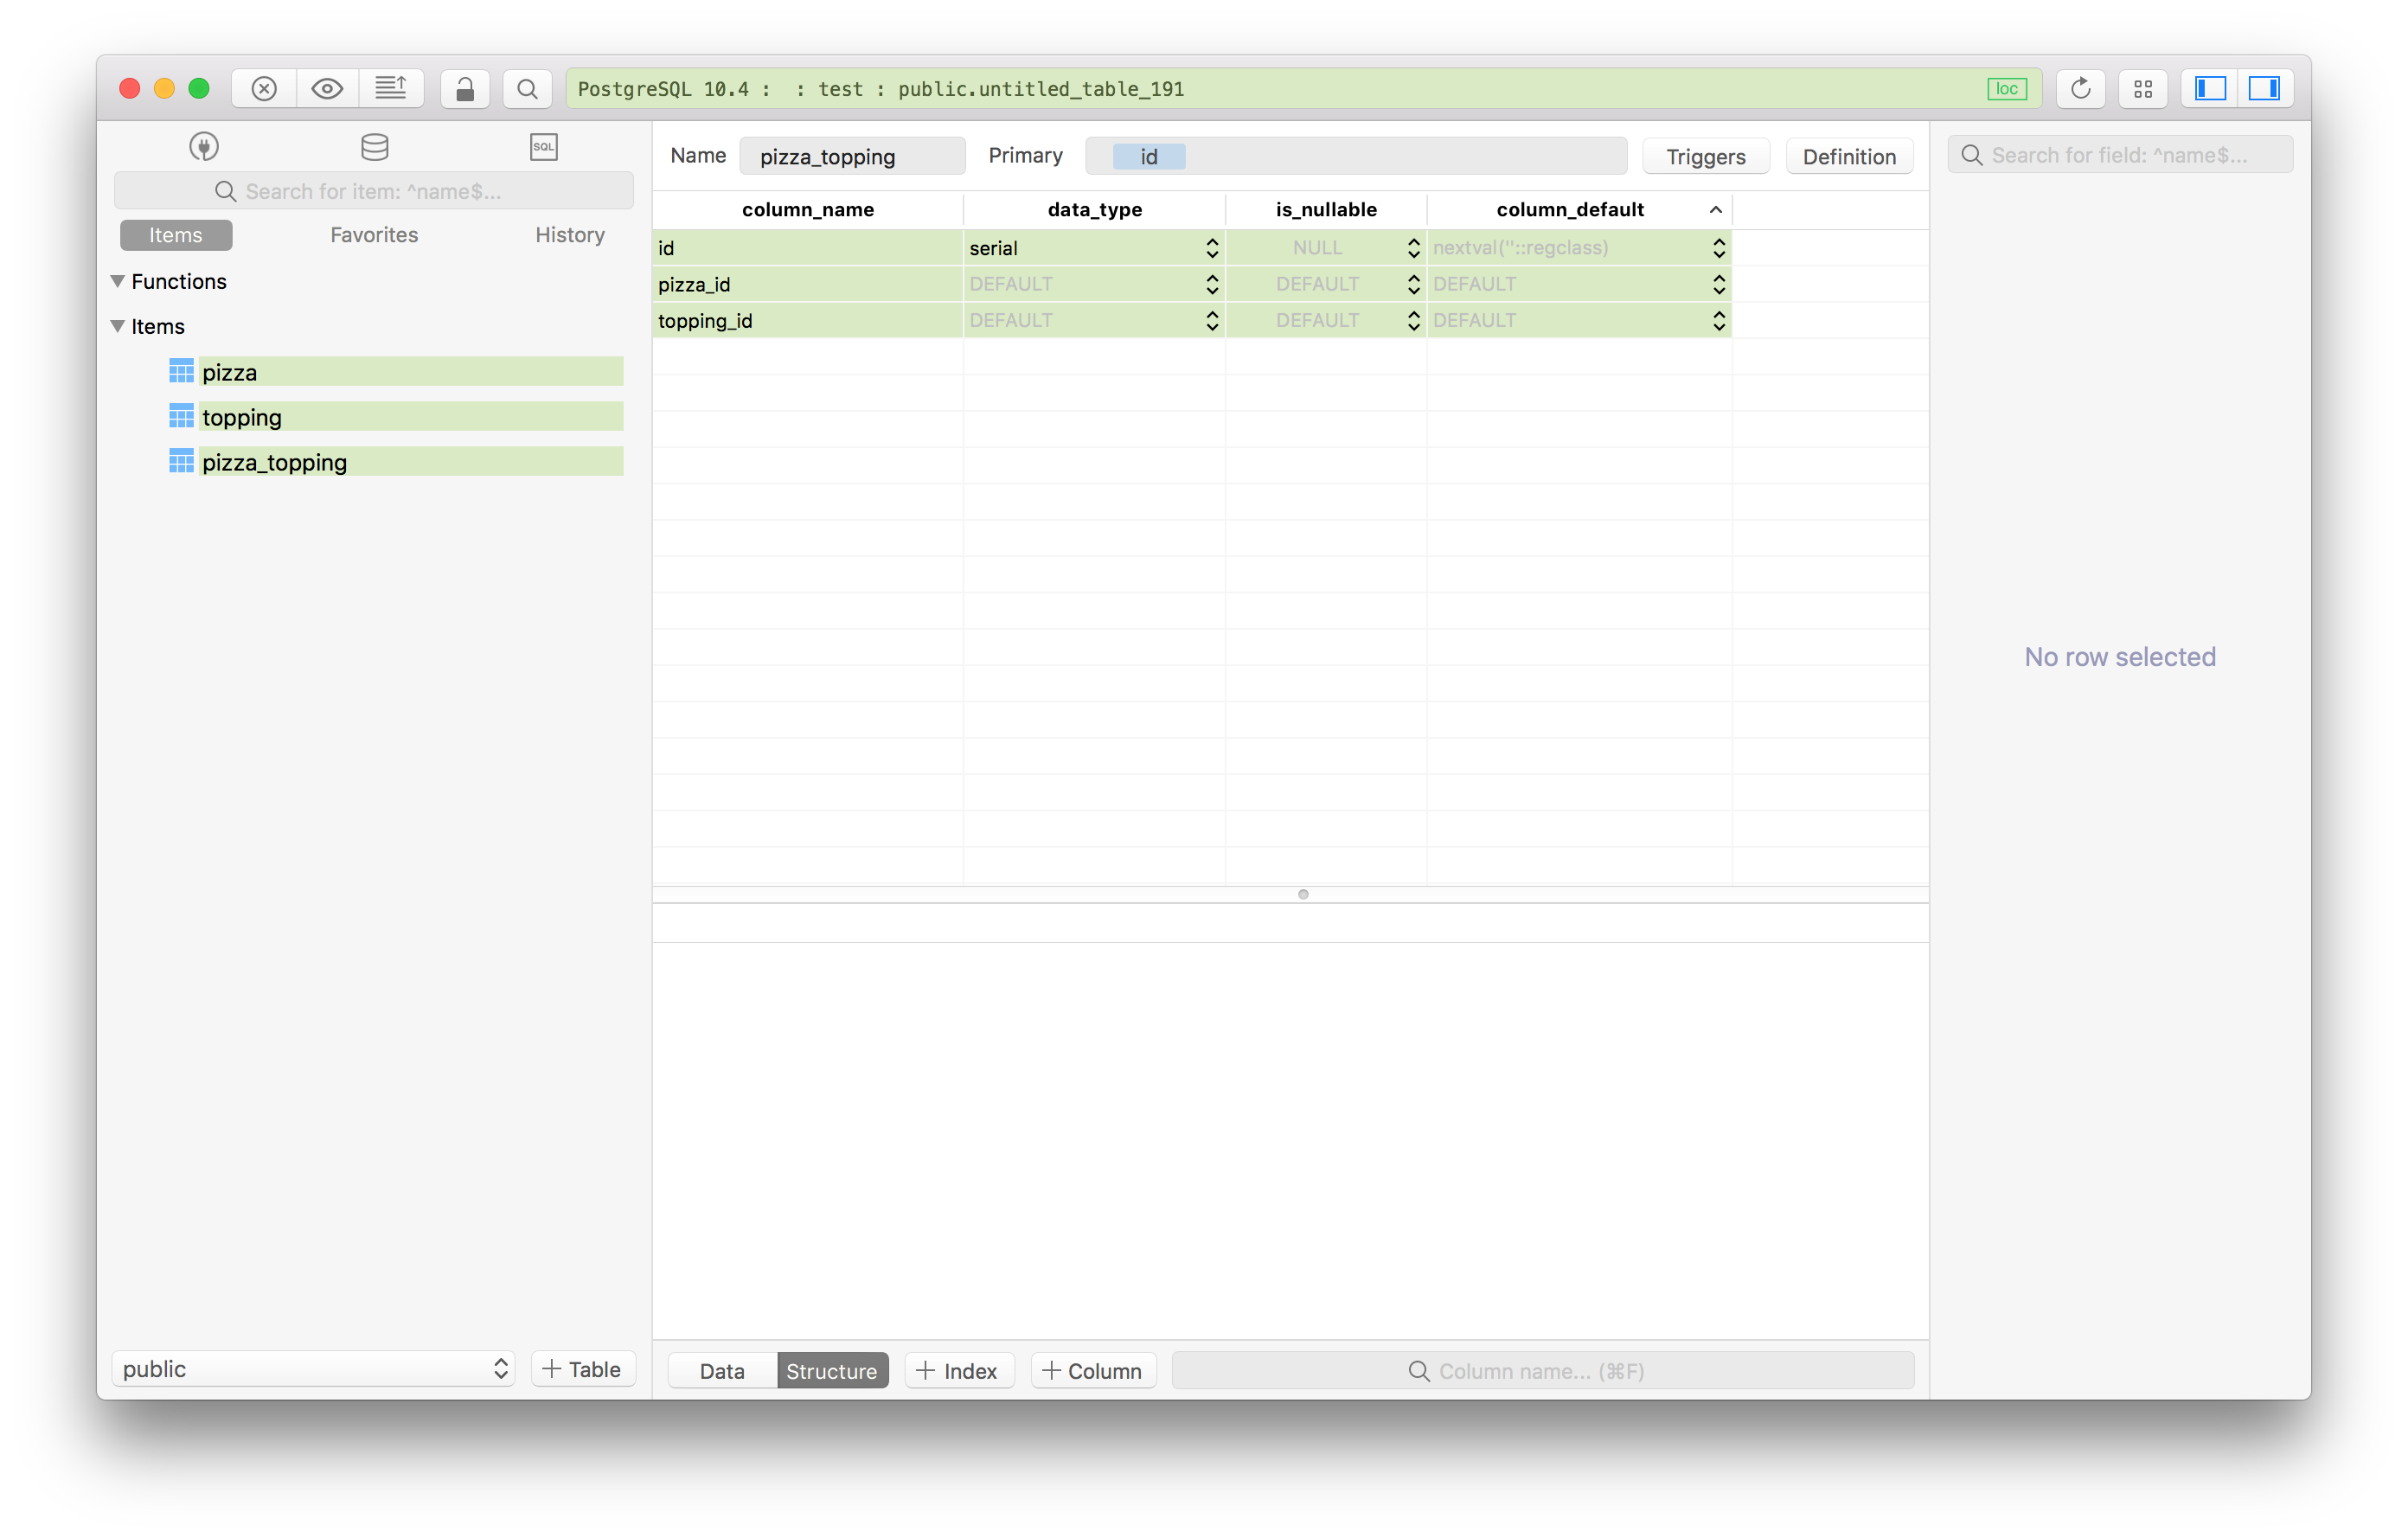Viewport: 2408px width, 1538px height.
Task: Click the eye view toolbar icon
Action: (x=327, y=88)
